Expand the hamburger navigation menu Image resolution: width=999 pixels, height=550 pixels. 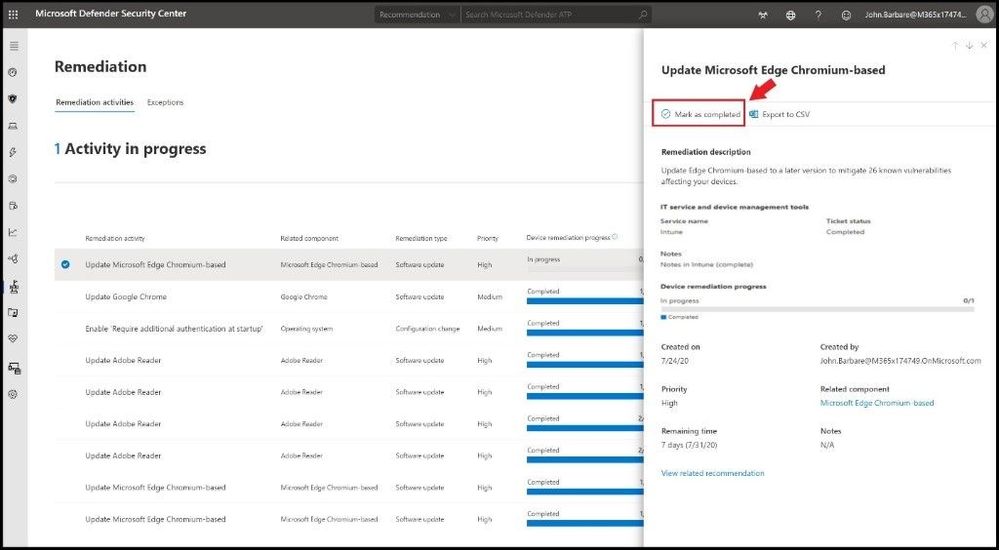[14, 46]
